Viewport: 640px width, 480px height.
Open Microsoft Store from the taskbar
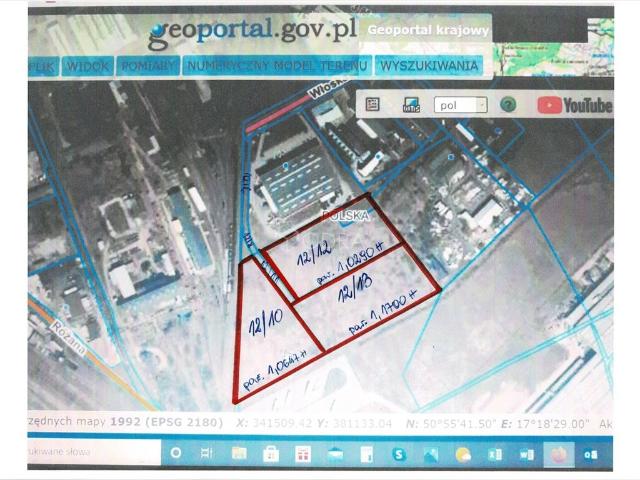click(x=271, y=454)
